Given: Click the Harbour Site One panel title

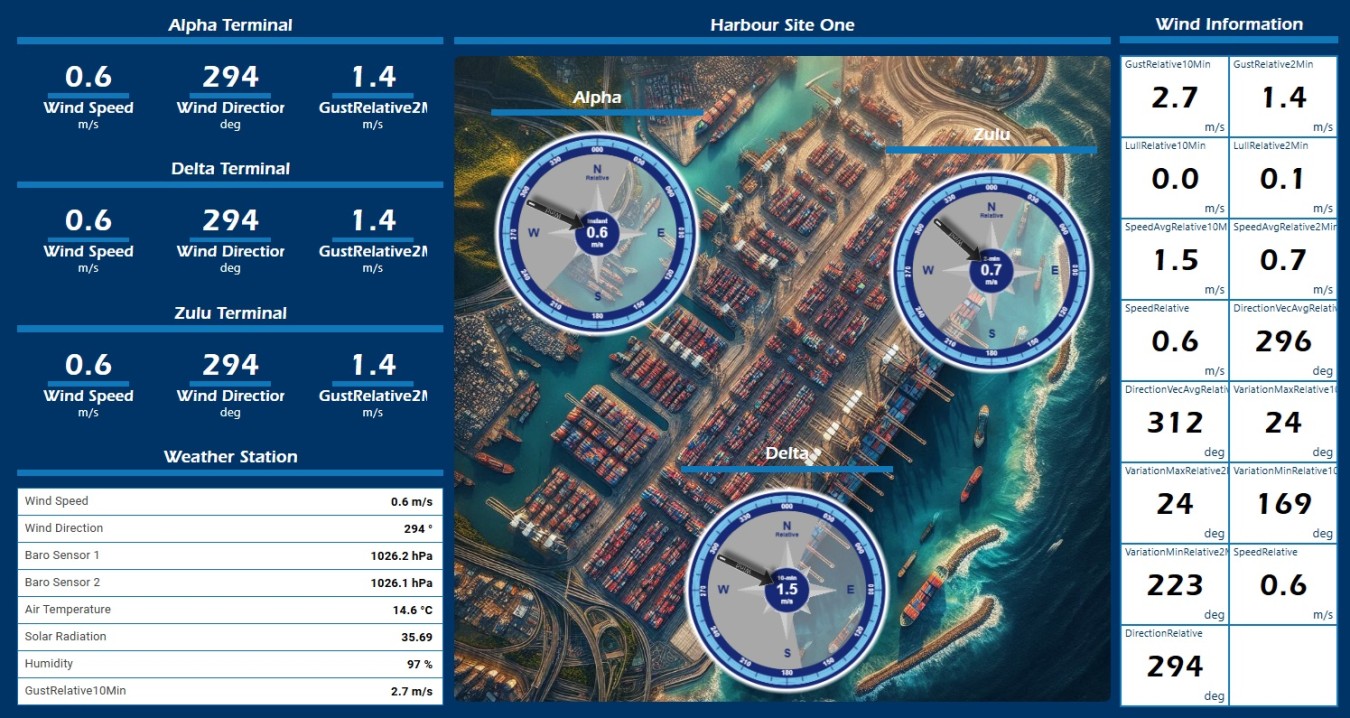Looking at the screenshot, I should click(782, 25).
